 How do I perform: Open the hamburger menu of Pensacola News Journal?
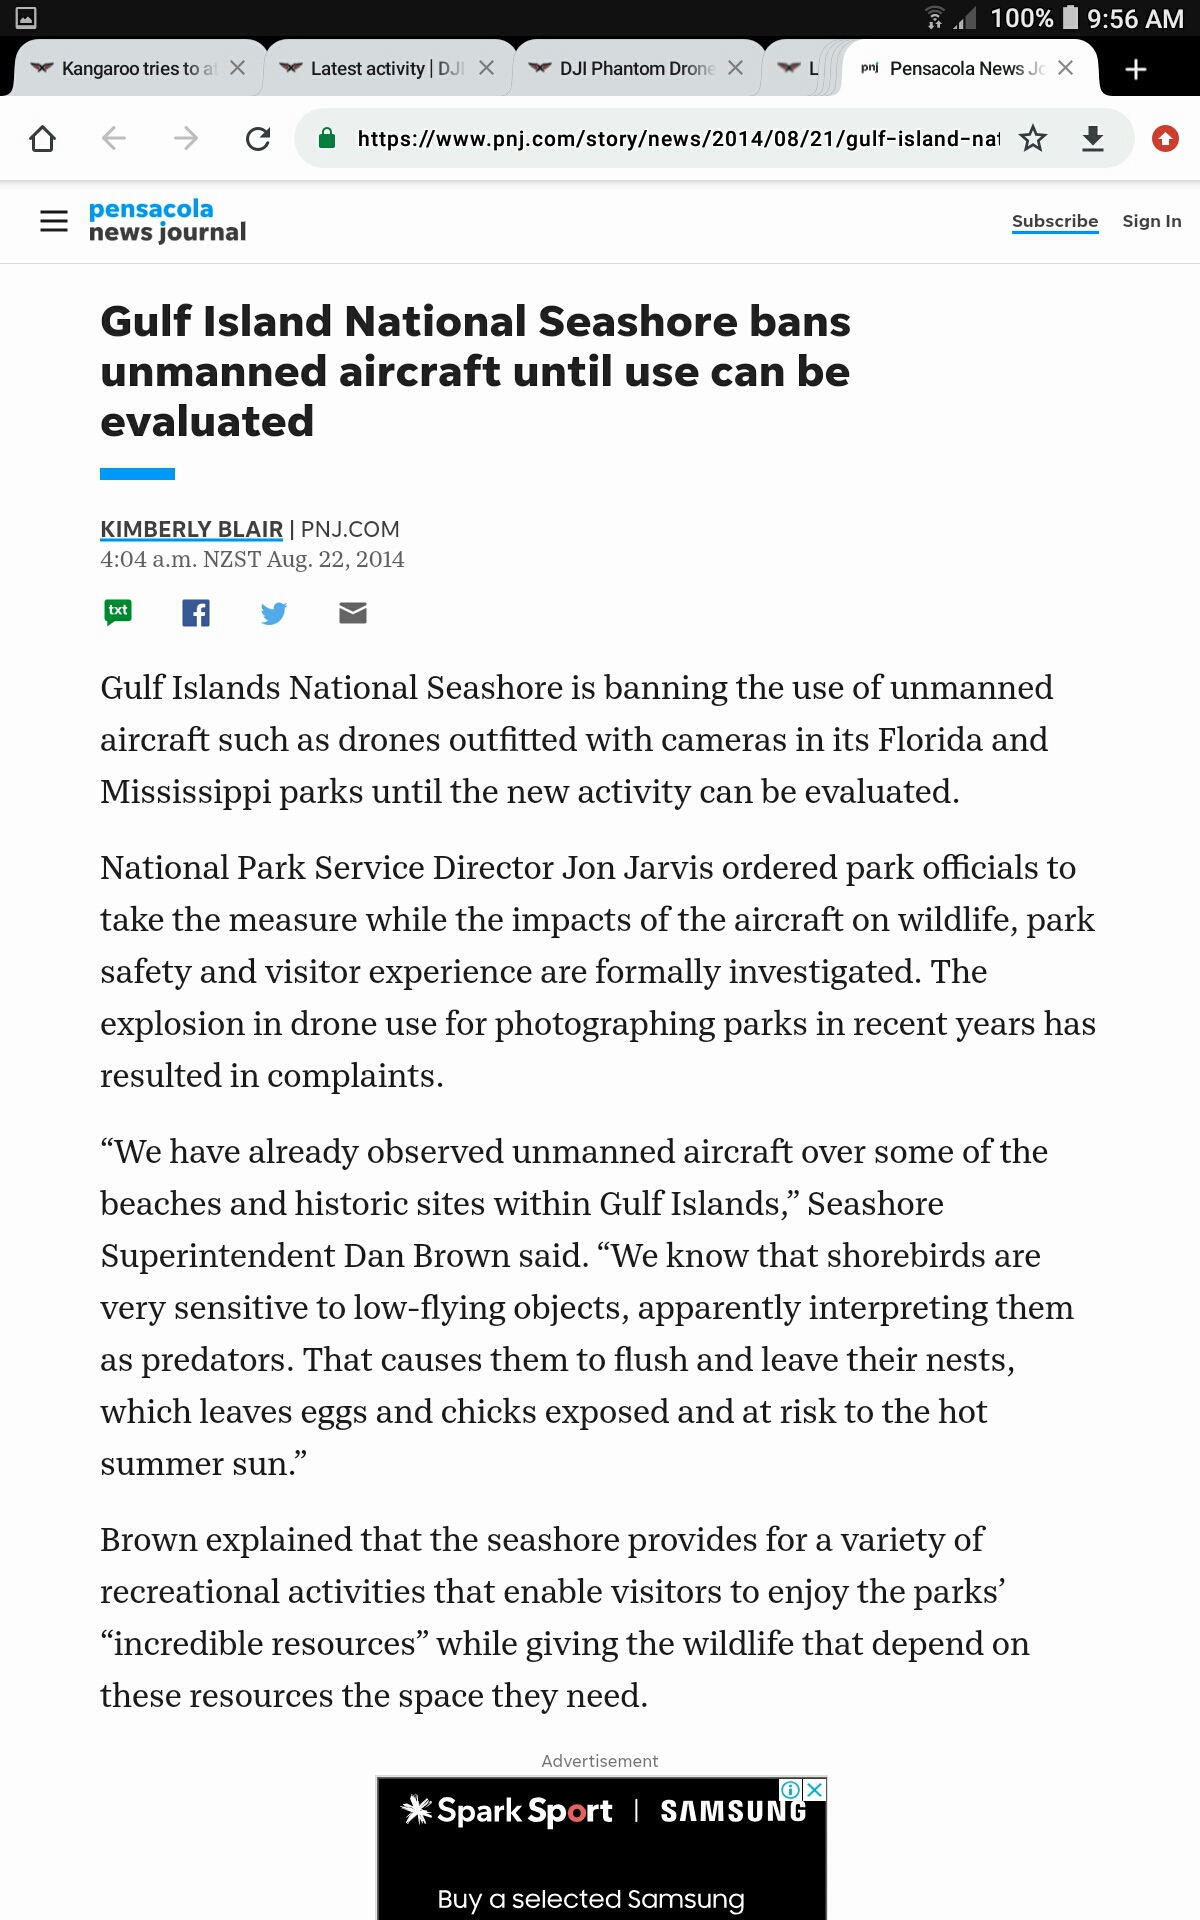54,221
